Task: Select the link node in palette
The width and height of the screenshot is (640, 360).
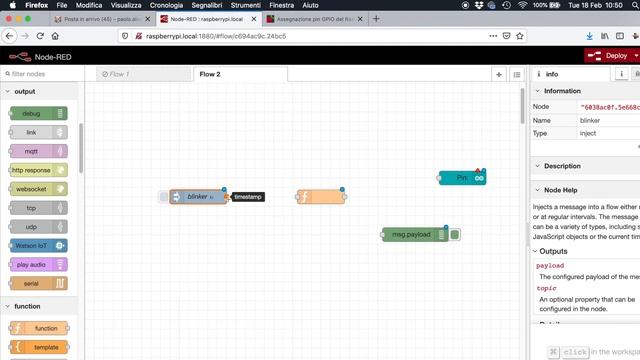Action: pyautogui.click(x=38, y=132)
